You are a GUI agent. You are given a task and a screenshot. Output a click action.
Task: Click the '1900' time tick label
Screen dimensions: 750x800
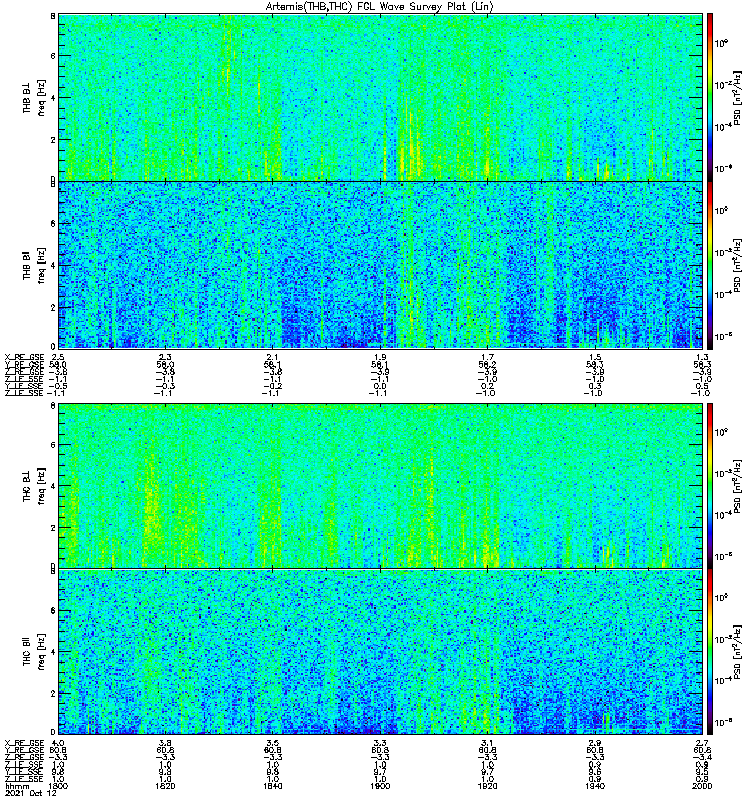click(x=380, y=786)
